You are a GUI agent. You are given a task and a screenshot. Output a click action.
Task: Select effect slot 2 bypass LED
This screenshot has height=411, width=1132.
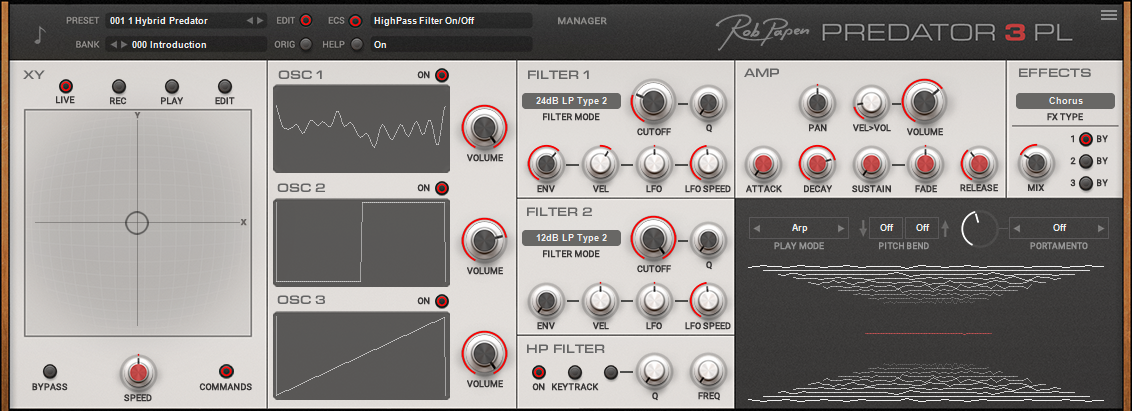coord(1086,162)
